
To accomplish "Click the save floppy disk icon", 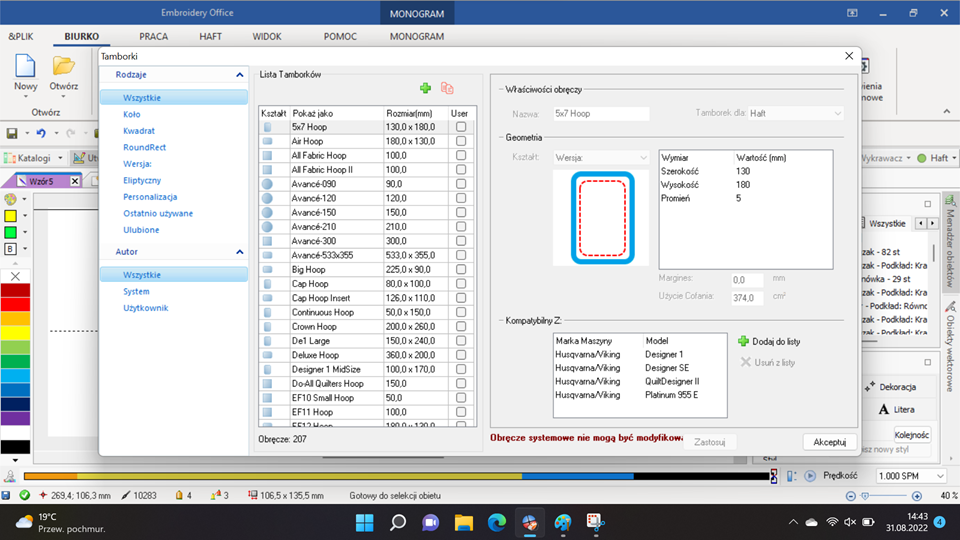I will [x=11, y=133].
